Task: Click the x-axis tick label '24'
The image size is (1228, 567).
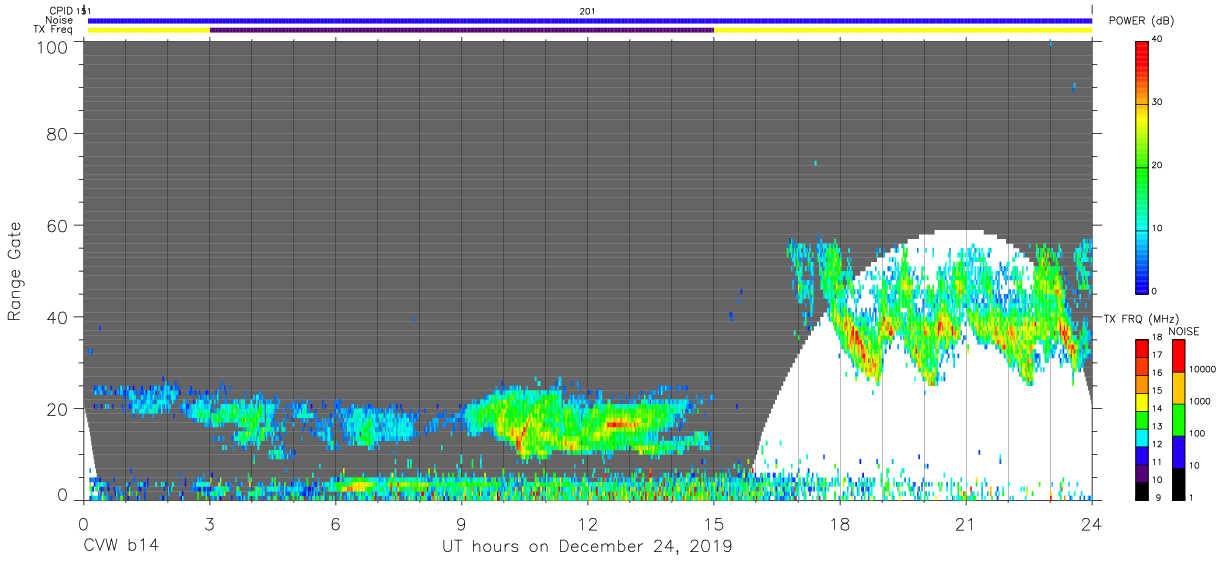Action: [x=1092, y=523]
